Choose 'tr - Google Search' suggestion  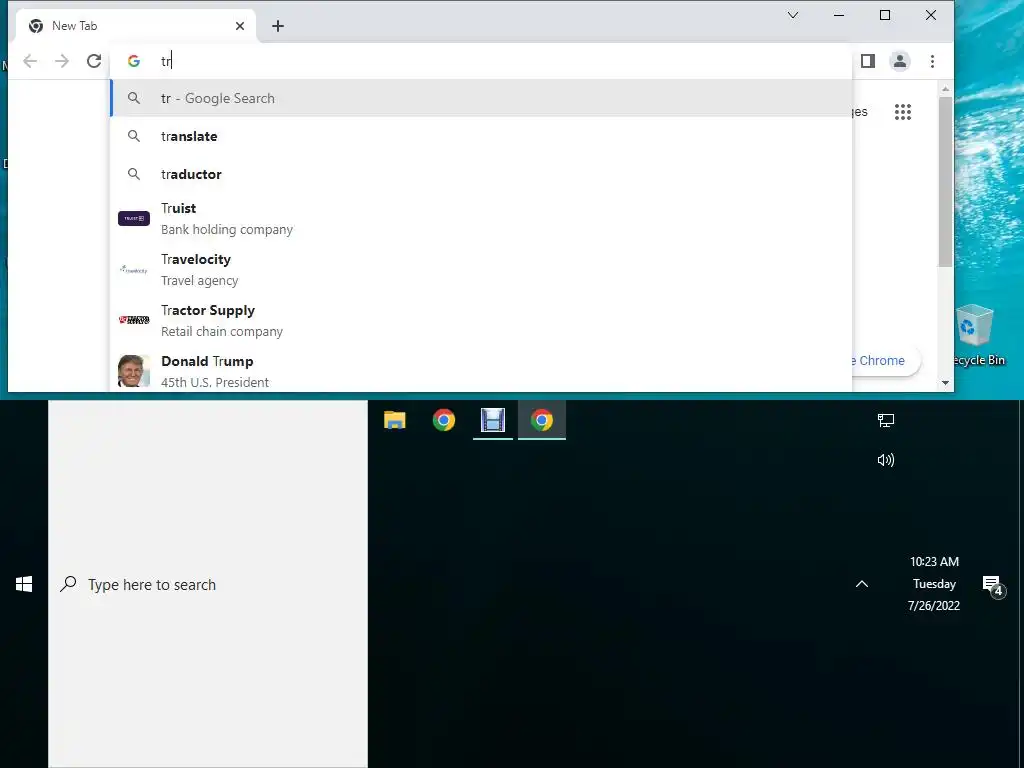click(x=481, y=98)
